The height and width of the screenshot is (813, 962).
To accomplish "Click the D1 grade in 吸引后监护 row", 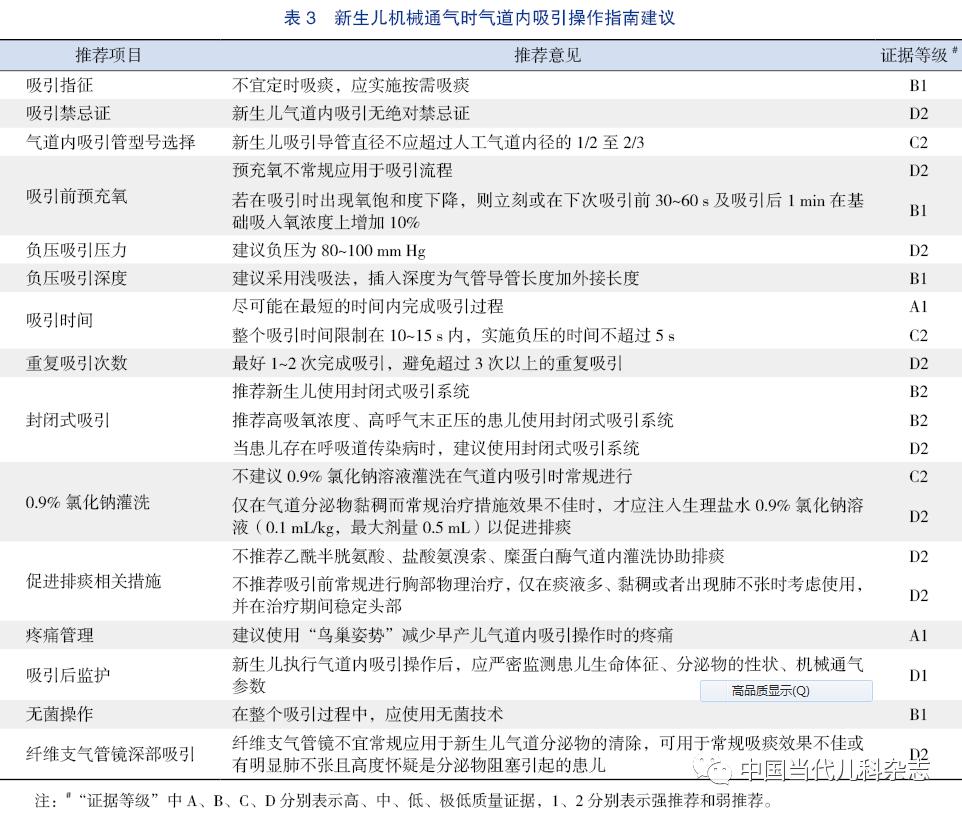I will click(x=918, y=676).
